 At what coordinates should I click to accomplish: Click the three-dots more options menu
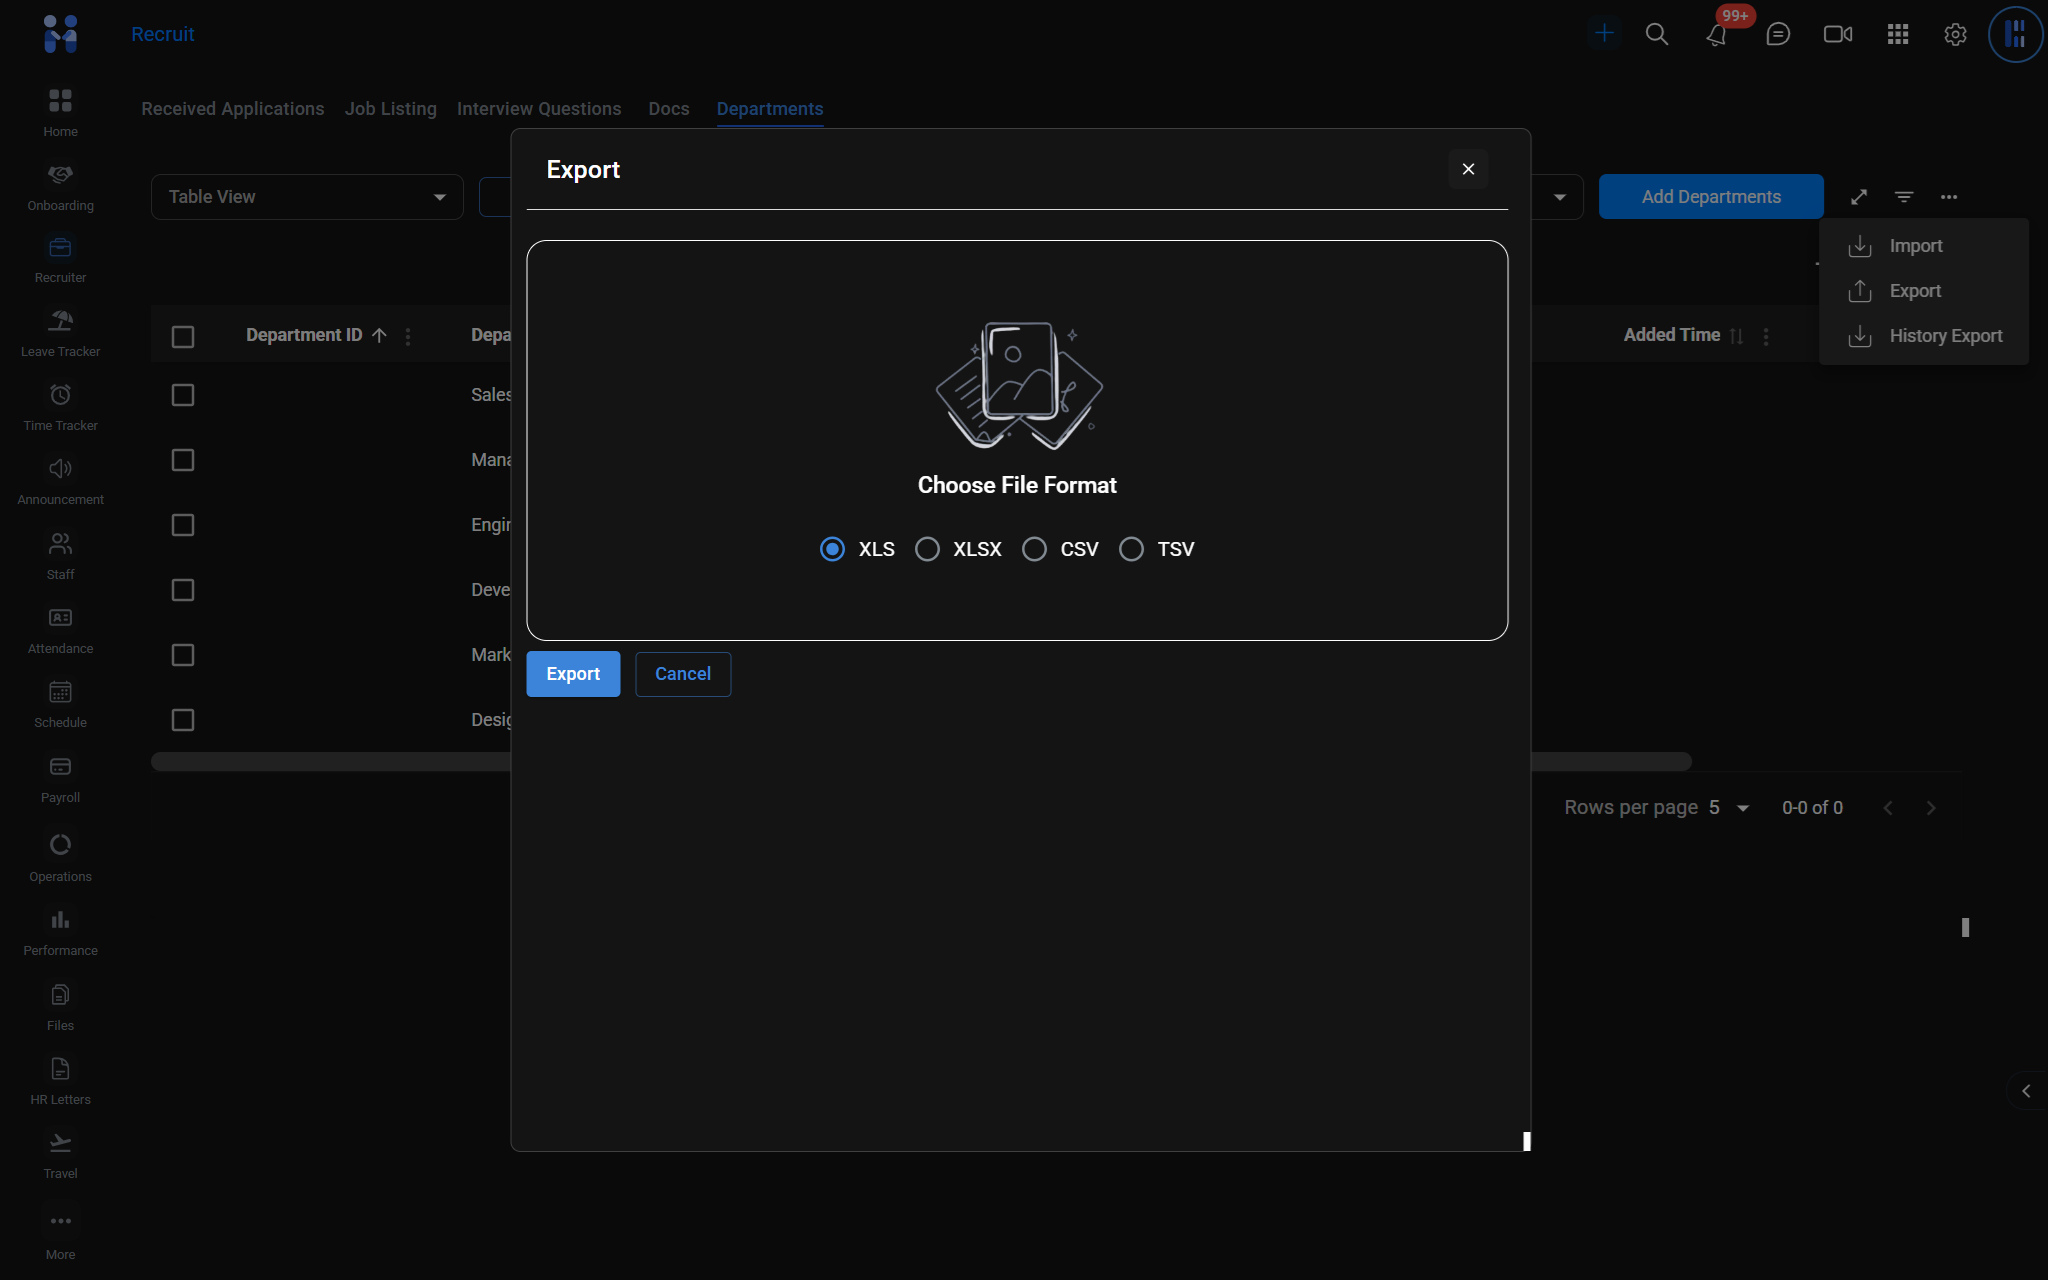pyautogui.click(x=1949, y=197)
